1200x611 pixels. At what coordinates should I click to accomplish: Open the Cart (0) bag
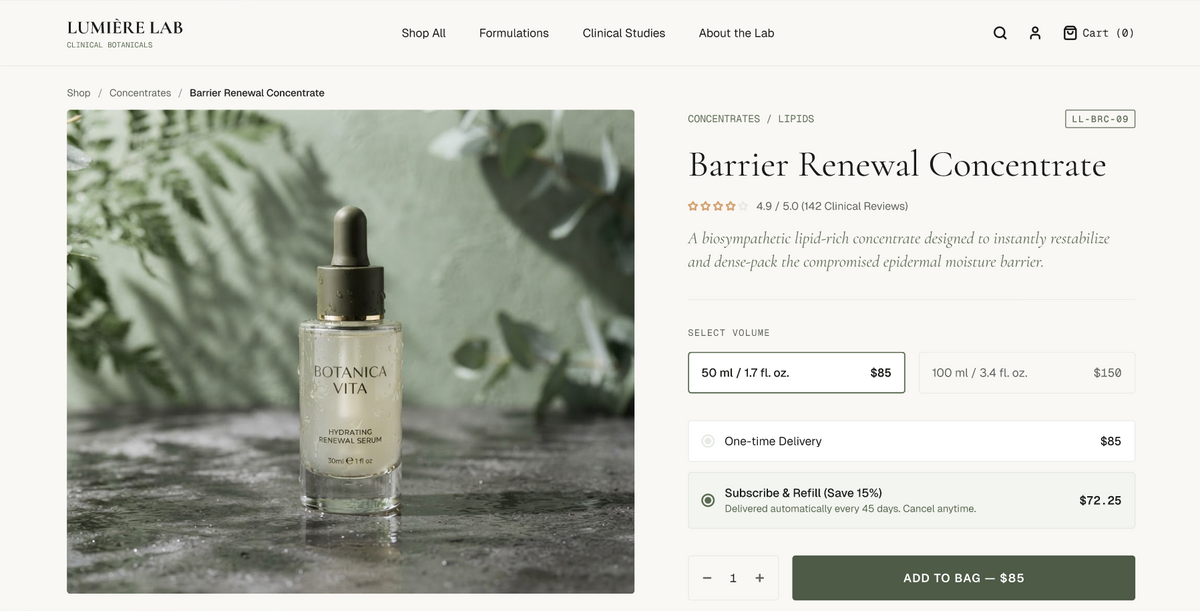(1098, 33)
